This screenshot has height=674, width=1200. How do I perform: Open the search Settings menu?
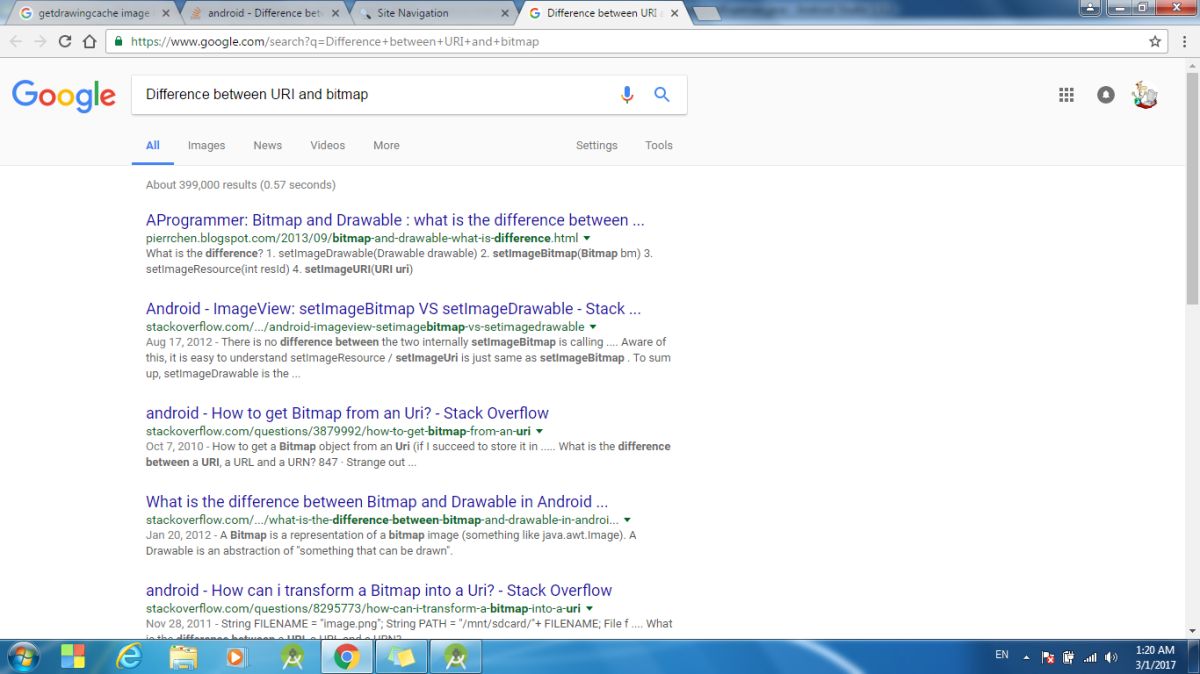597,145
